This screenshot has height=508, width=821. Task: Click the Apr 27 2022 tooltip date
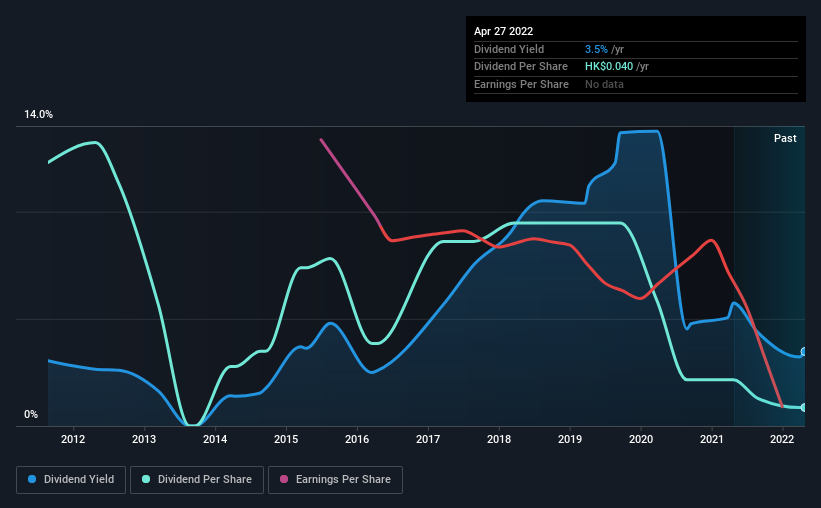(x=503, y=31)
